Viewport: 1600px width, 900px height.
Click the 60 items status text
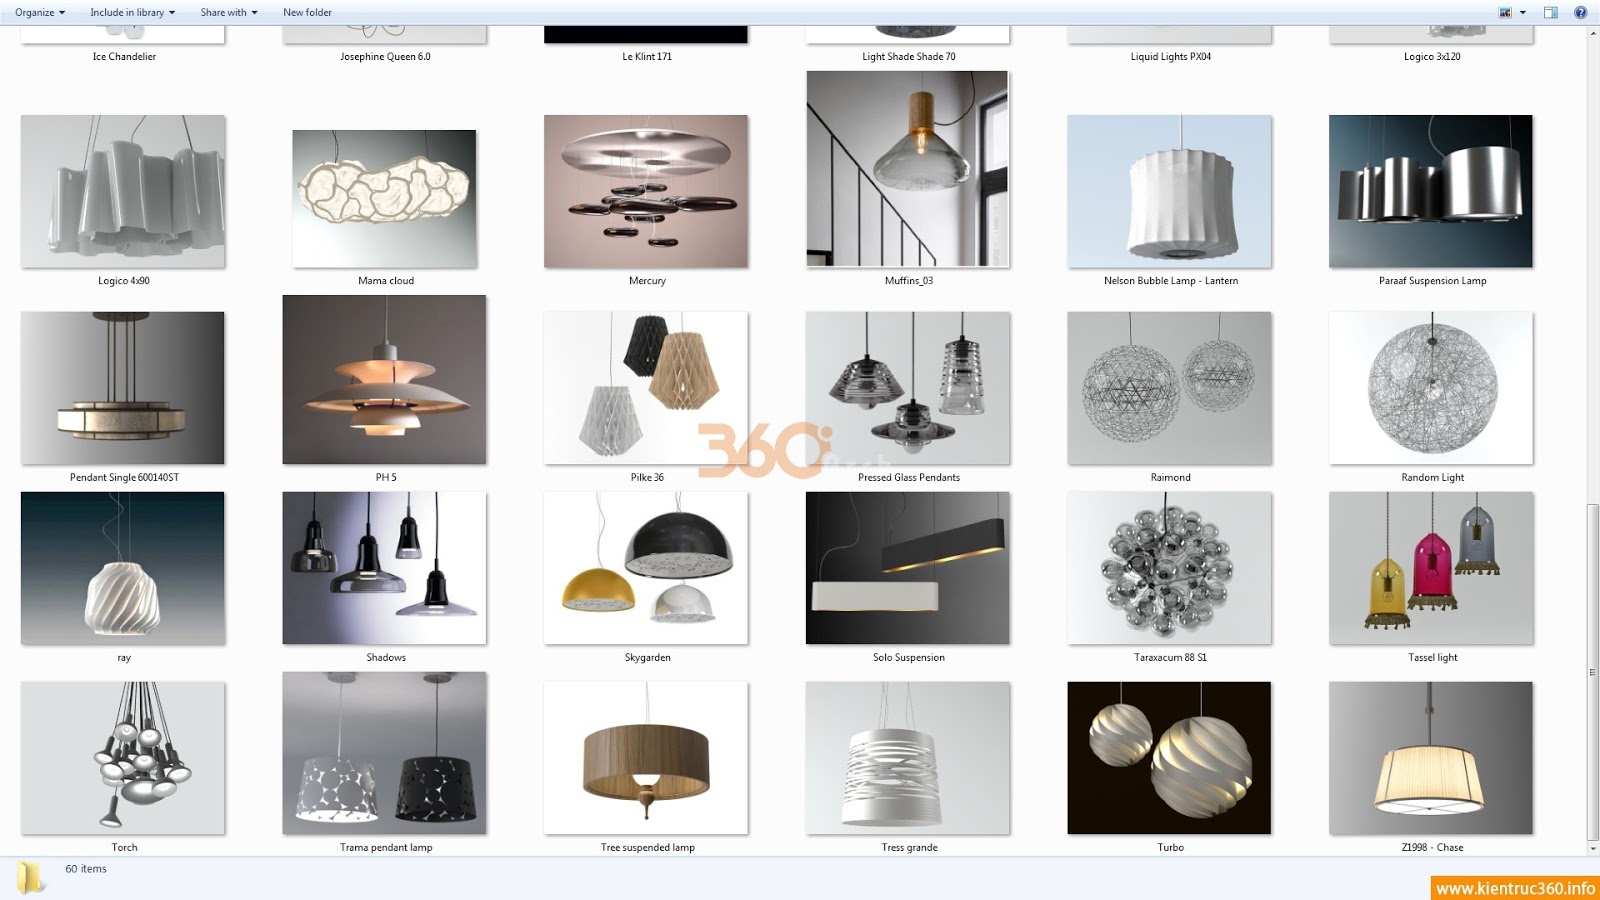(x=86, y=869)
